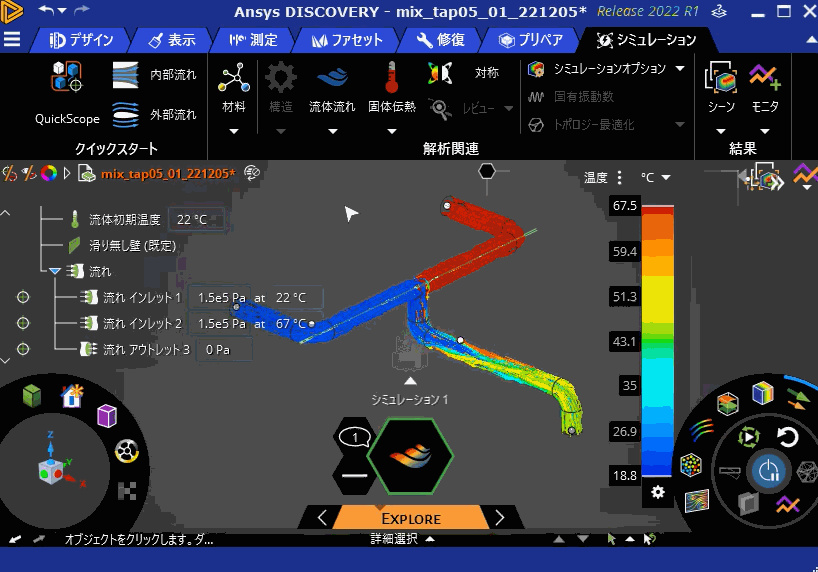Click the home view icon
This screenshot has width=818, height=572.
click(72, 396)
